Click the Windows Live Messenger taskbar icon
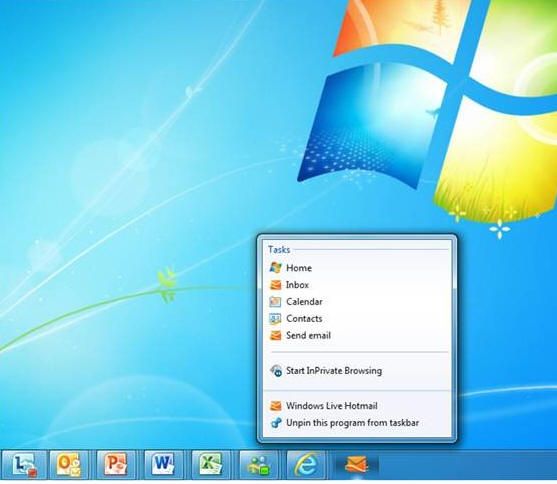 pyautogui.click(x=259, y=464)
